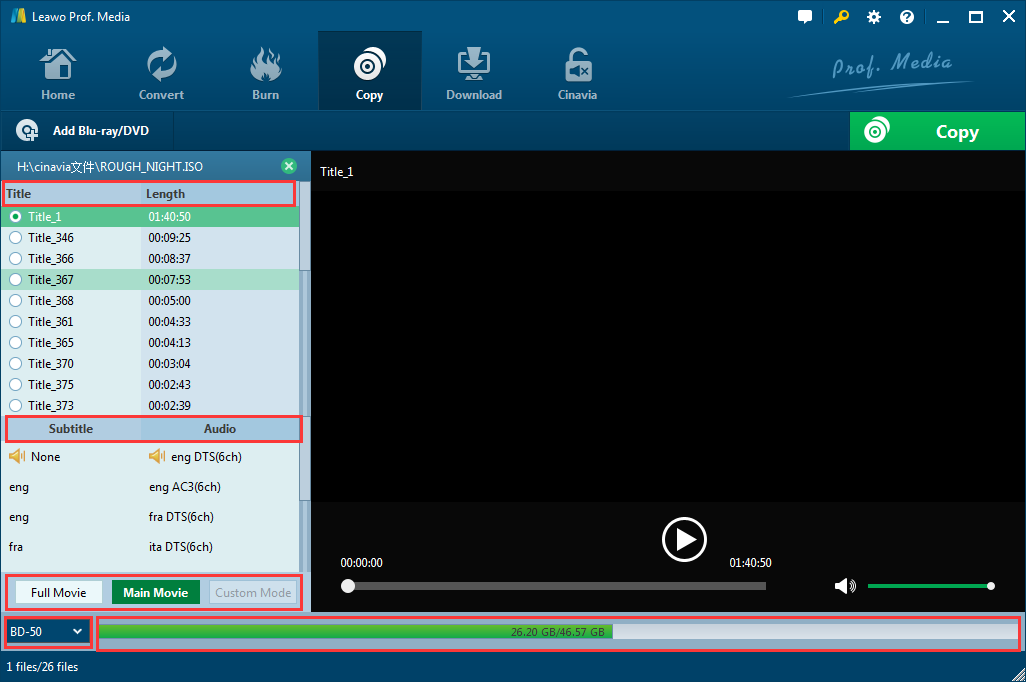
Task: Switch to Full Movie copy mode
Action: click(58, 592)
